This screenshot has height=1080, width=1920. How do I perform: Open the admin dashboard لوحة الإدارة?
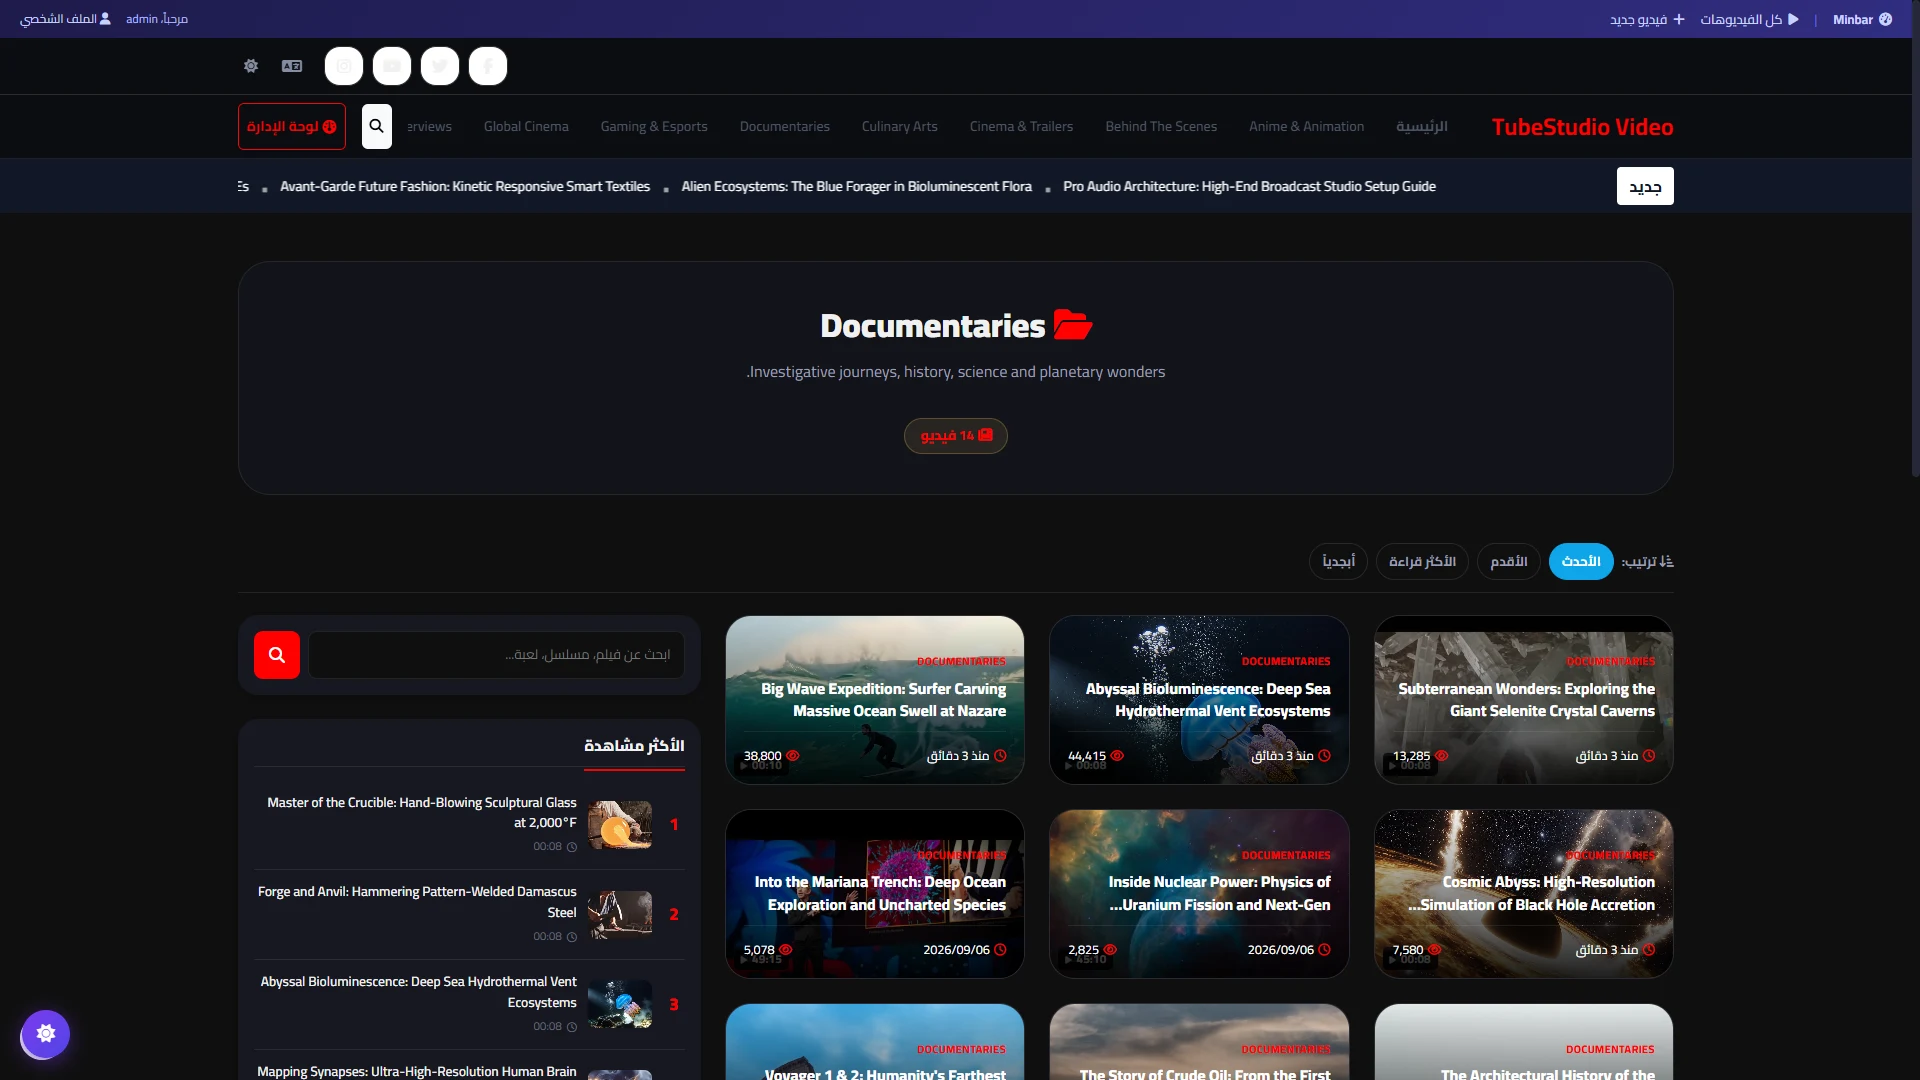coord(292,126)
